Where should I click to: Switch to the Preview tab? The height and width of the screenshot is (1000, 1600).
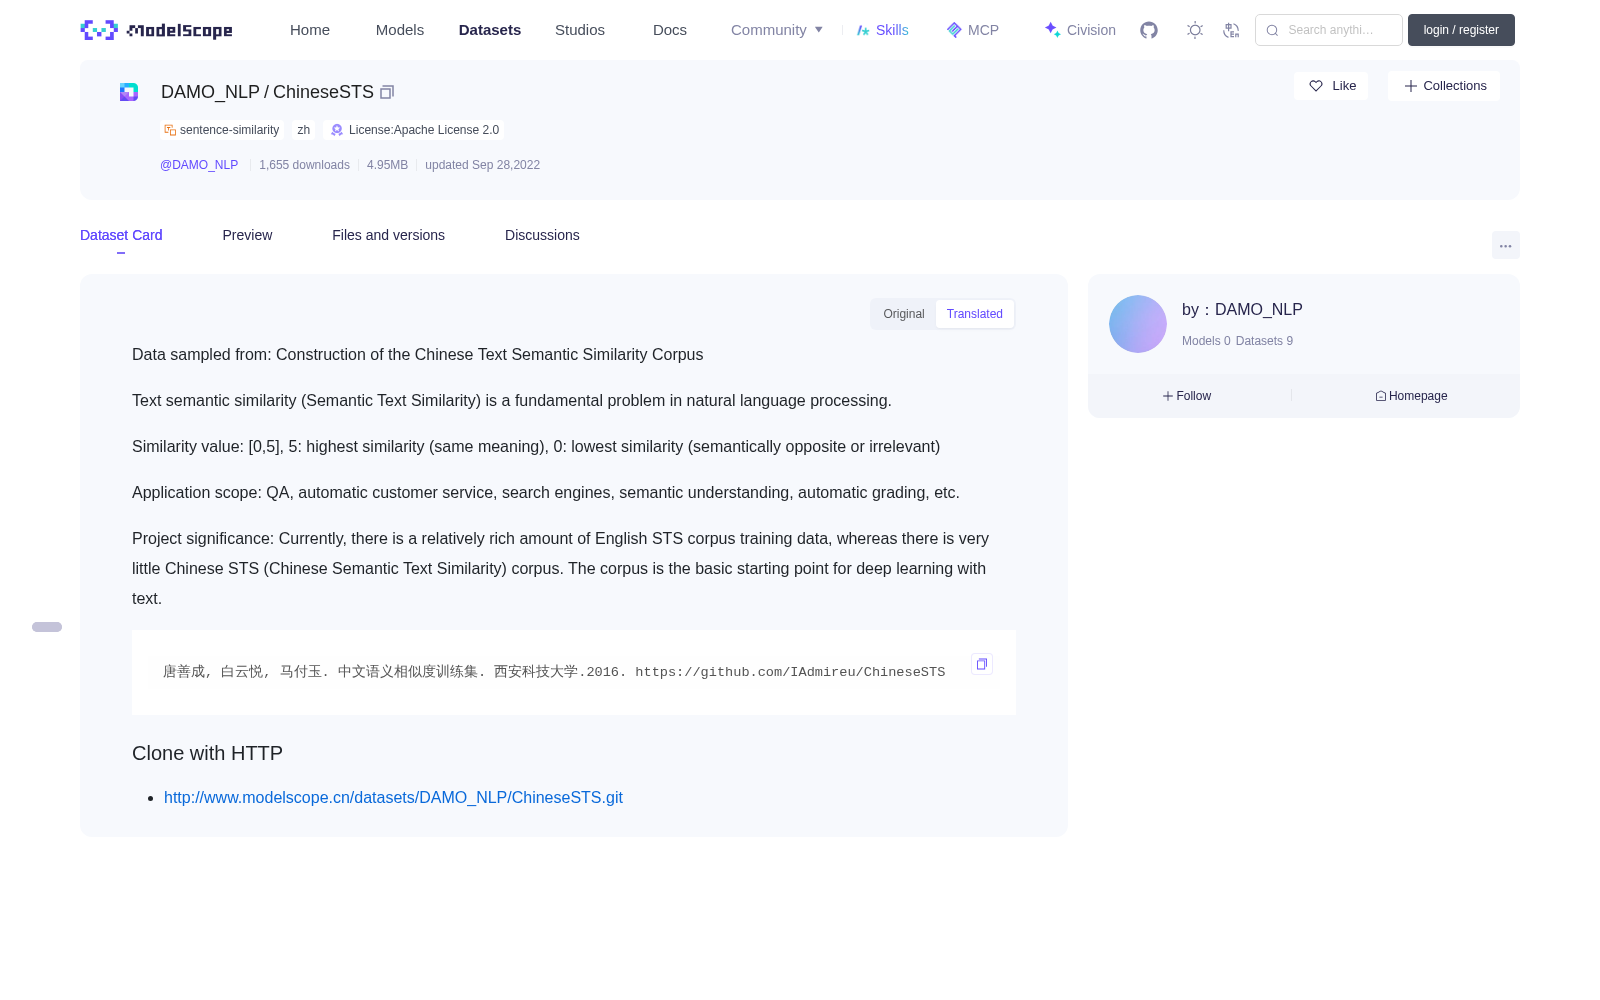coord(247,235)
